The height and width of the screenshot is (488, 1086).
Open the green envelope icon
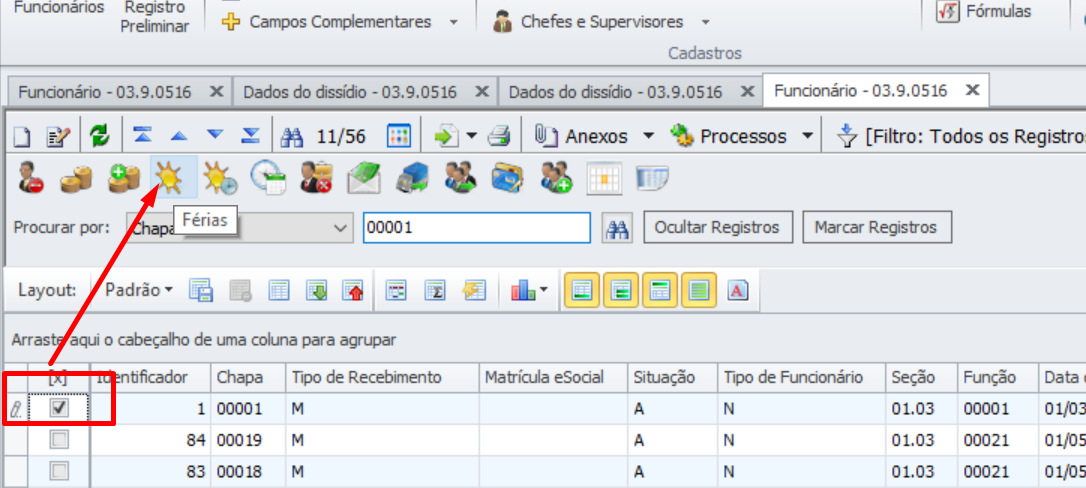[364, 178]
